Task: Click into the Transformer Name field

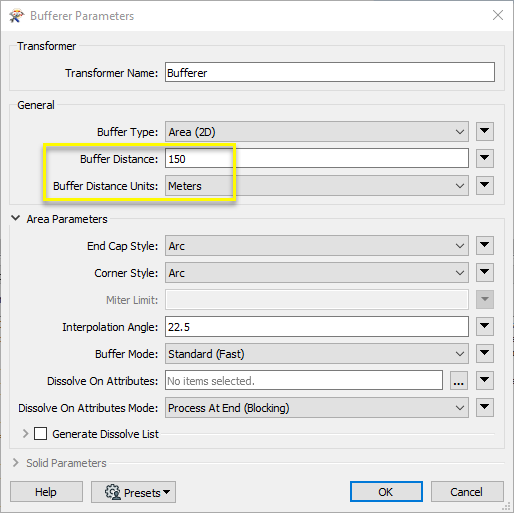Action: coord(330,72)
